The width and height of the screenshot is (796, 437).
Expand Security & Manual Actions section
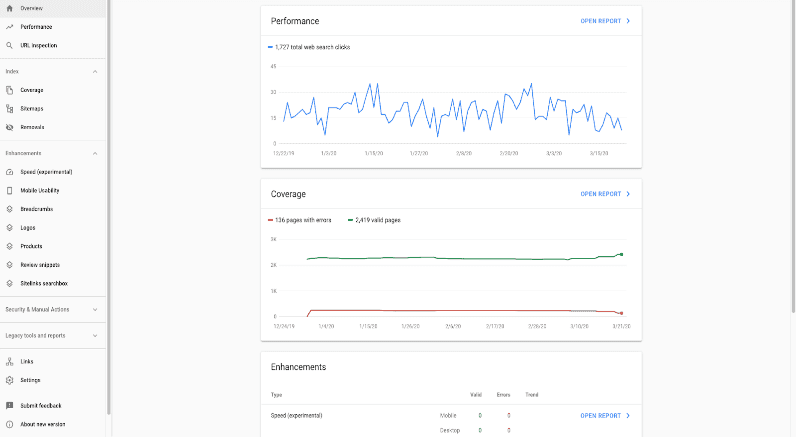pos(95,310)
